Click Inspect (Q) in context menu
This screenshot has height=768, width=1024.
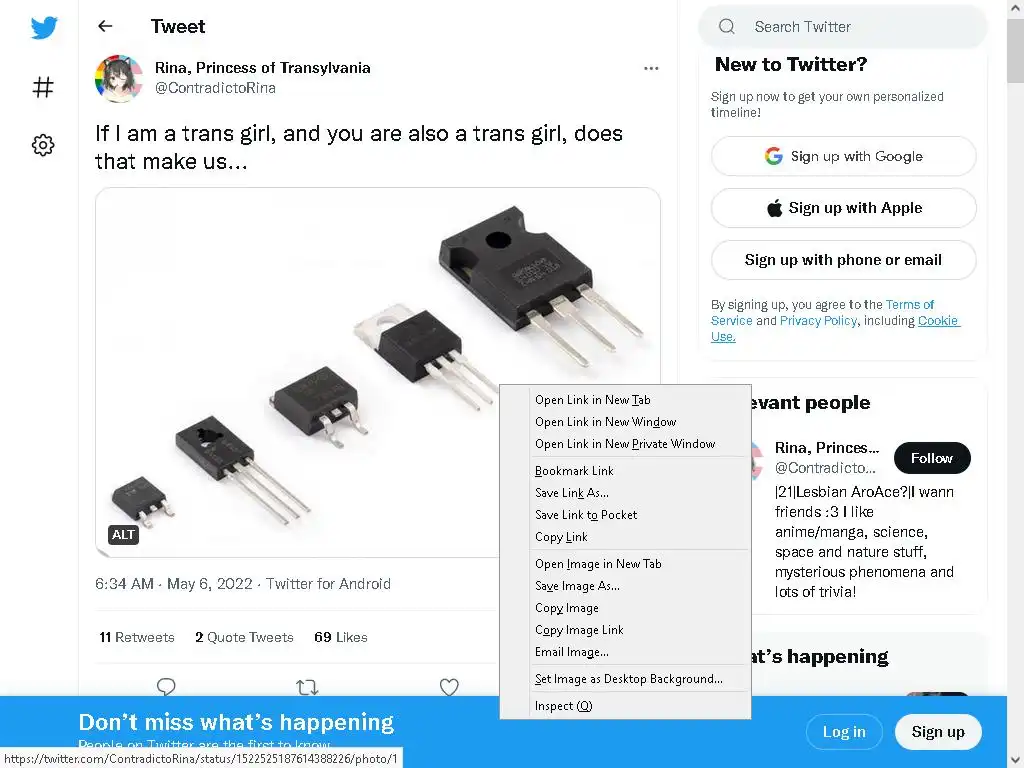coord(563,706)
